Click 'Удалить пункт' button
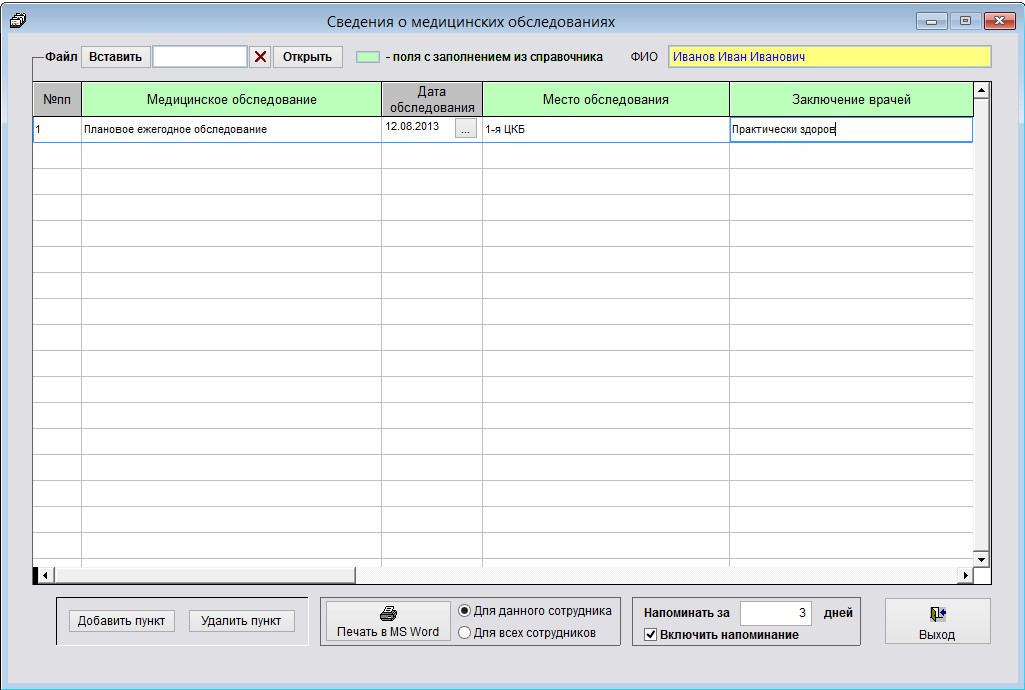The image size is (1025, 690). pos(241,621)
